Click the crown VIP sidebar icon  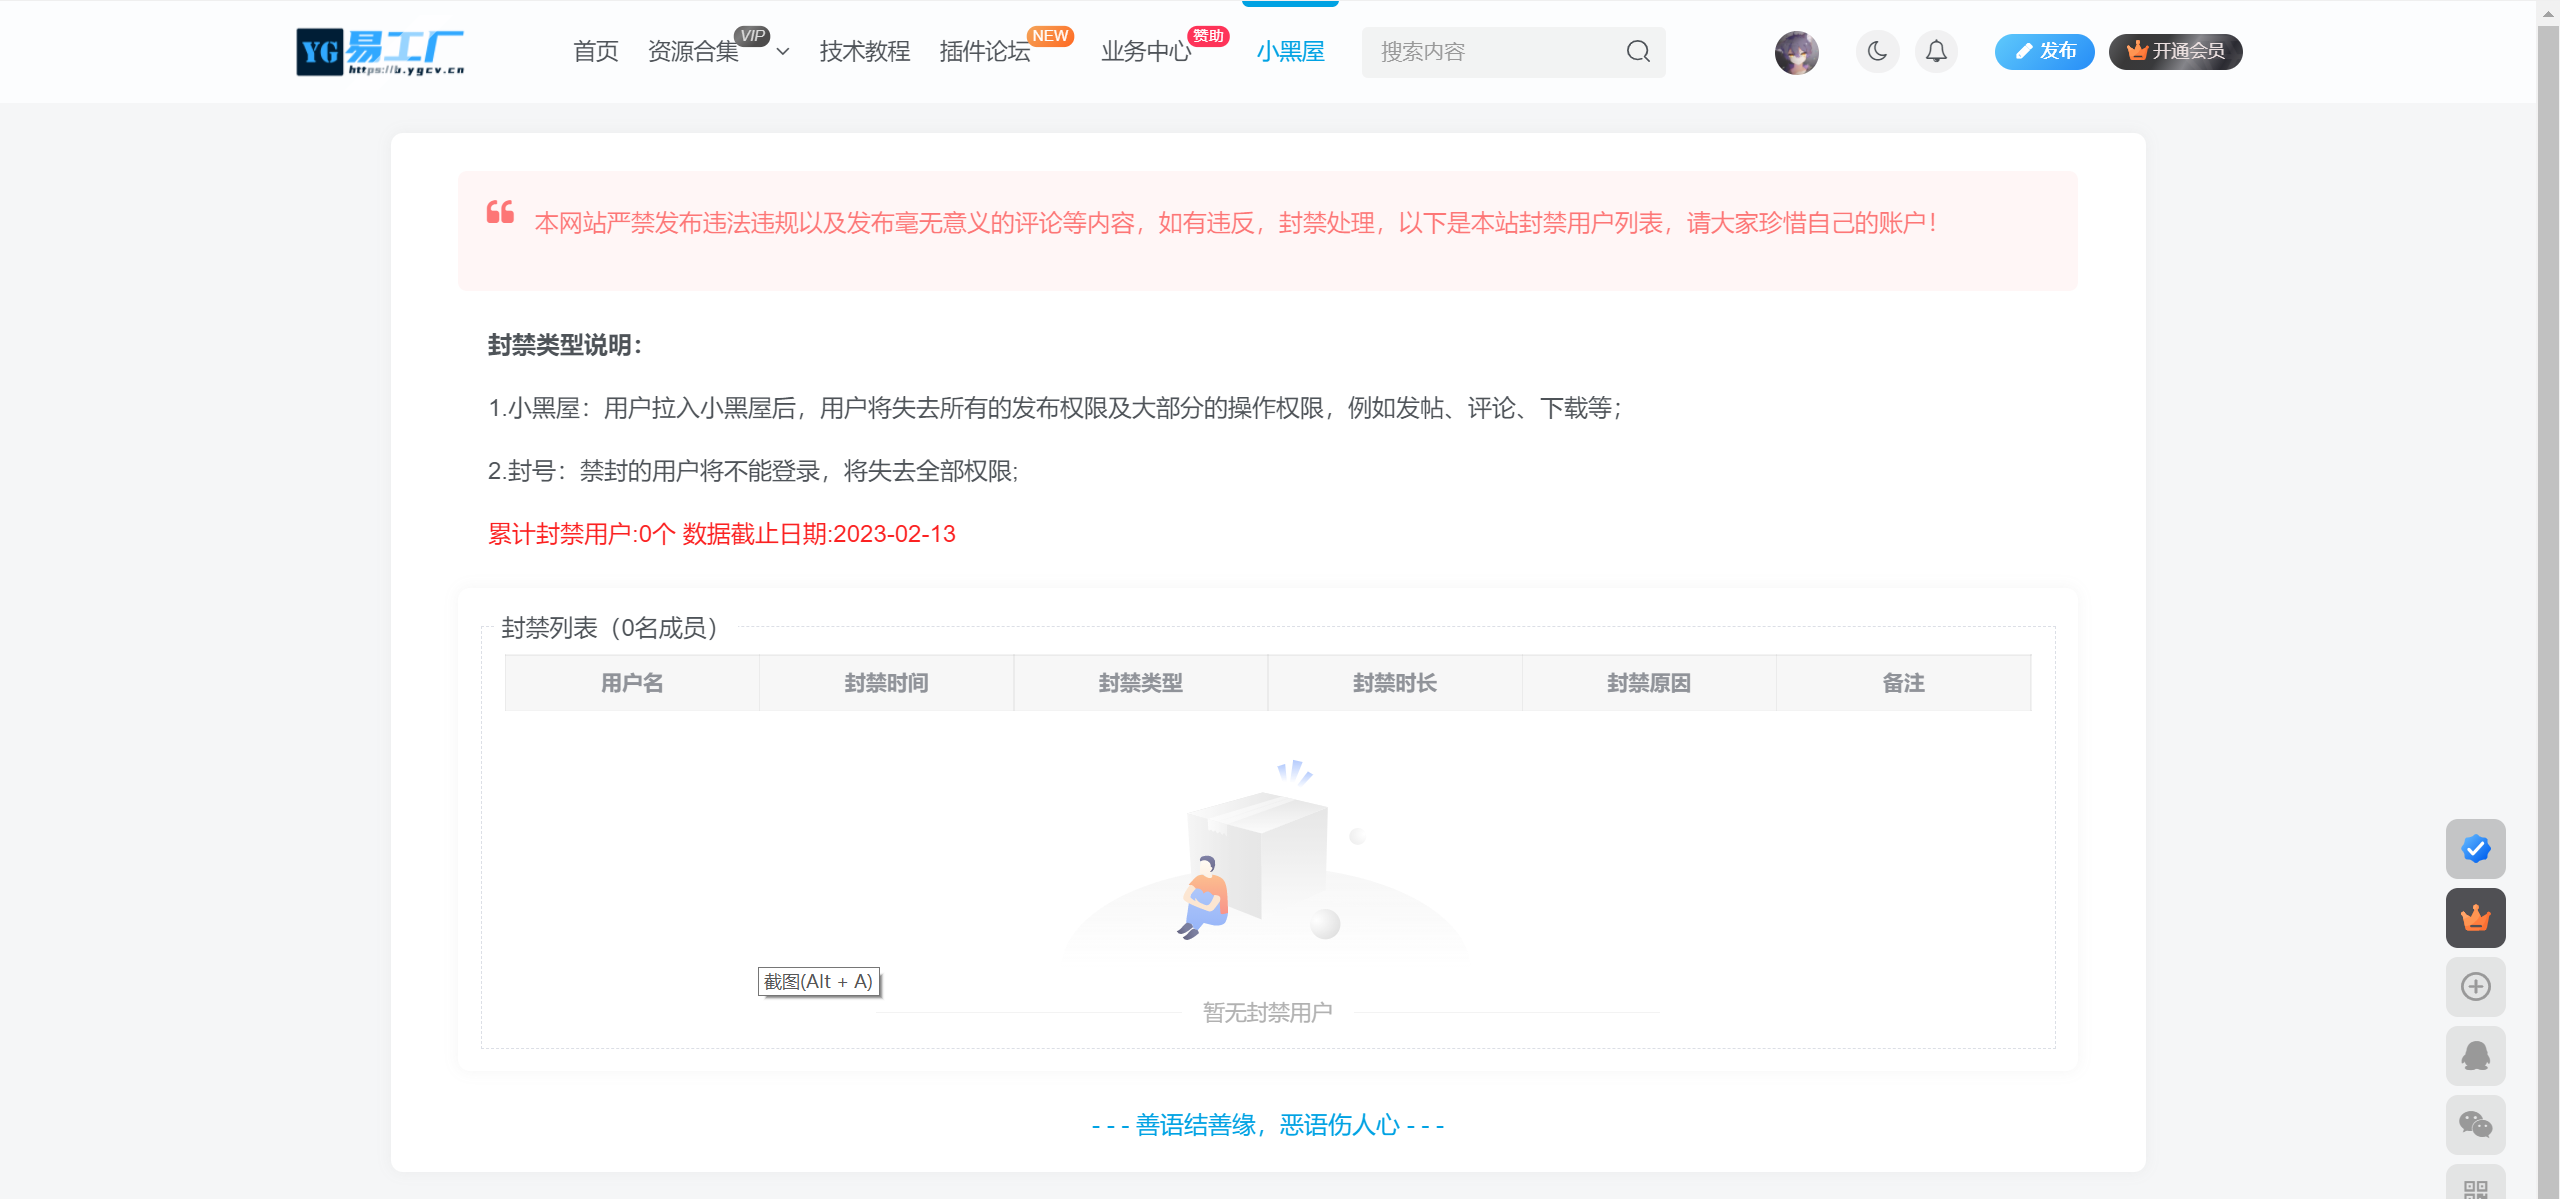tap(2475, 918)
